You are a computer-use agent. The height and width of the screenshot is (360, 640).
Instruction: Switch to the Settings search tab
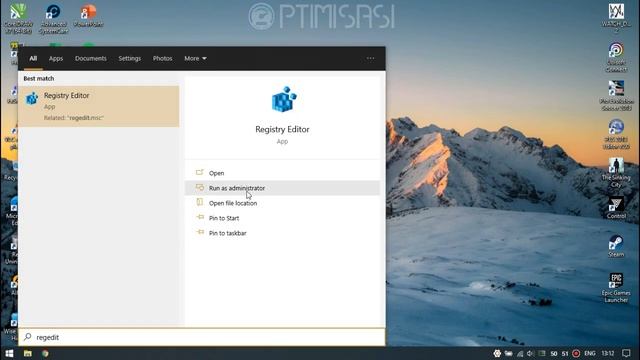(129, 58)
